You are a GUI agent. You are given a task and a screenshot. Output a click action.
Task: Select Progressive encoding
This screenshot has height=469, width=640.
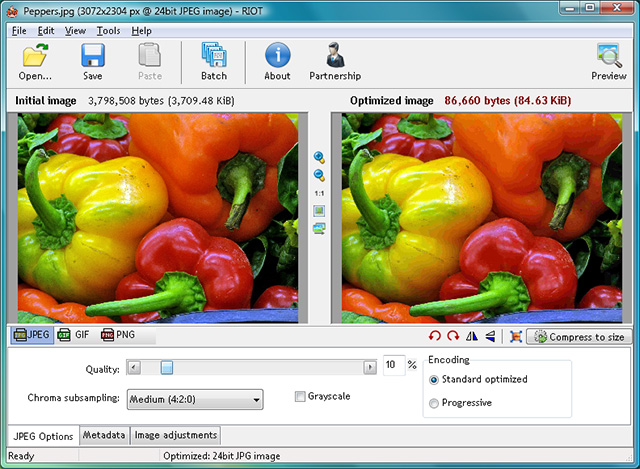coord(434,403)
